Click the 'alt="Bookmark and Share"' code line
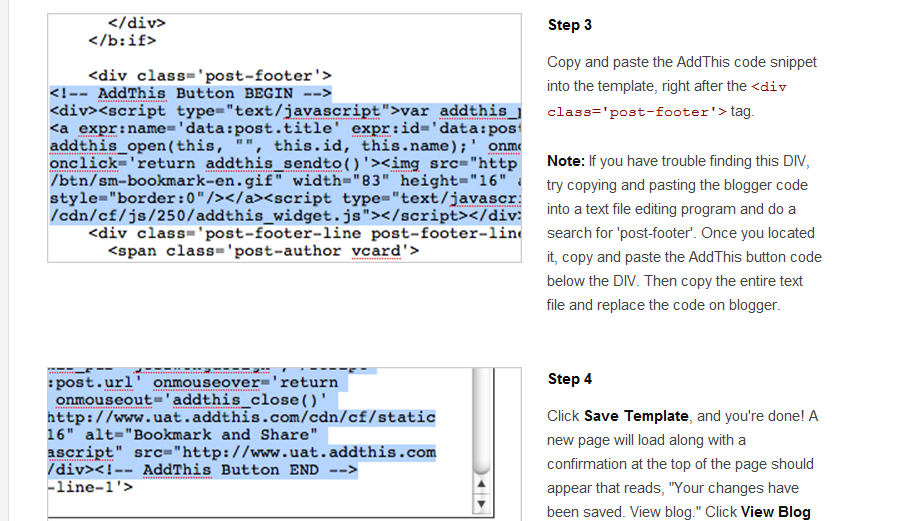This screenshot has height=521, width=922. [202, 435]
